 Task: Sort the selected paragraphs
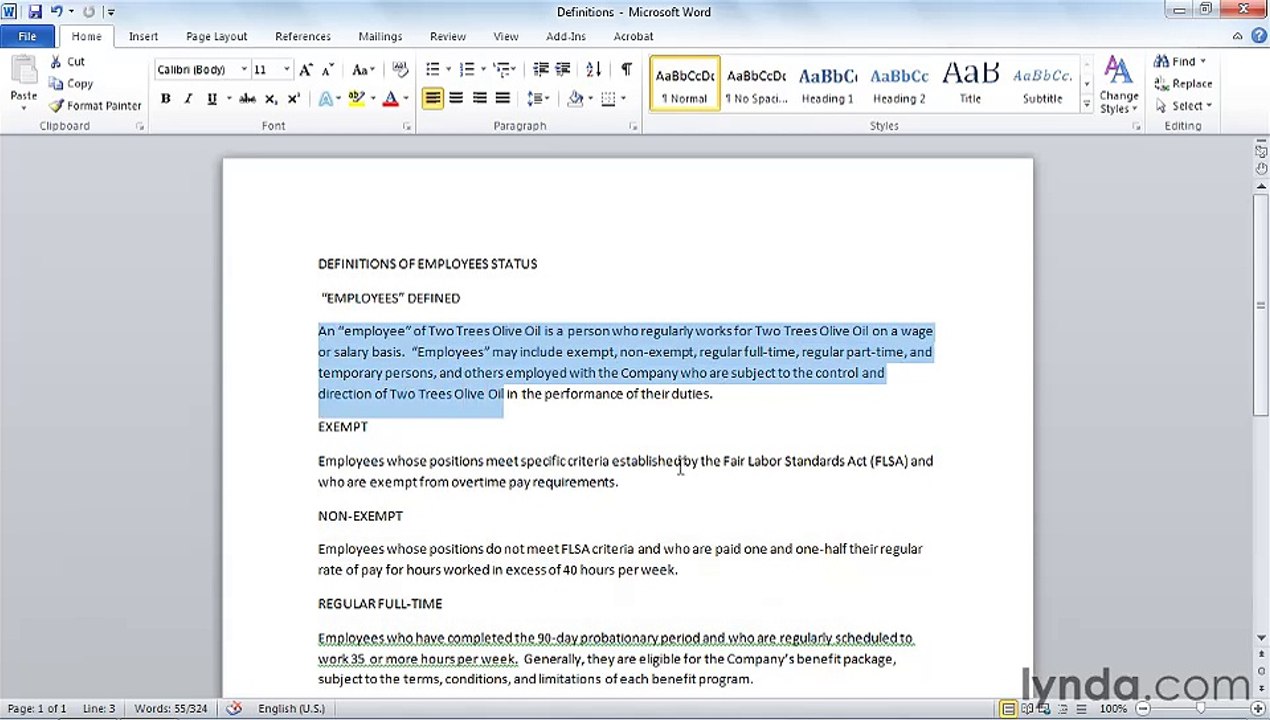pos(593,70)
